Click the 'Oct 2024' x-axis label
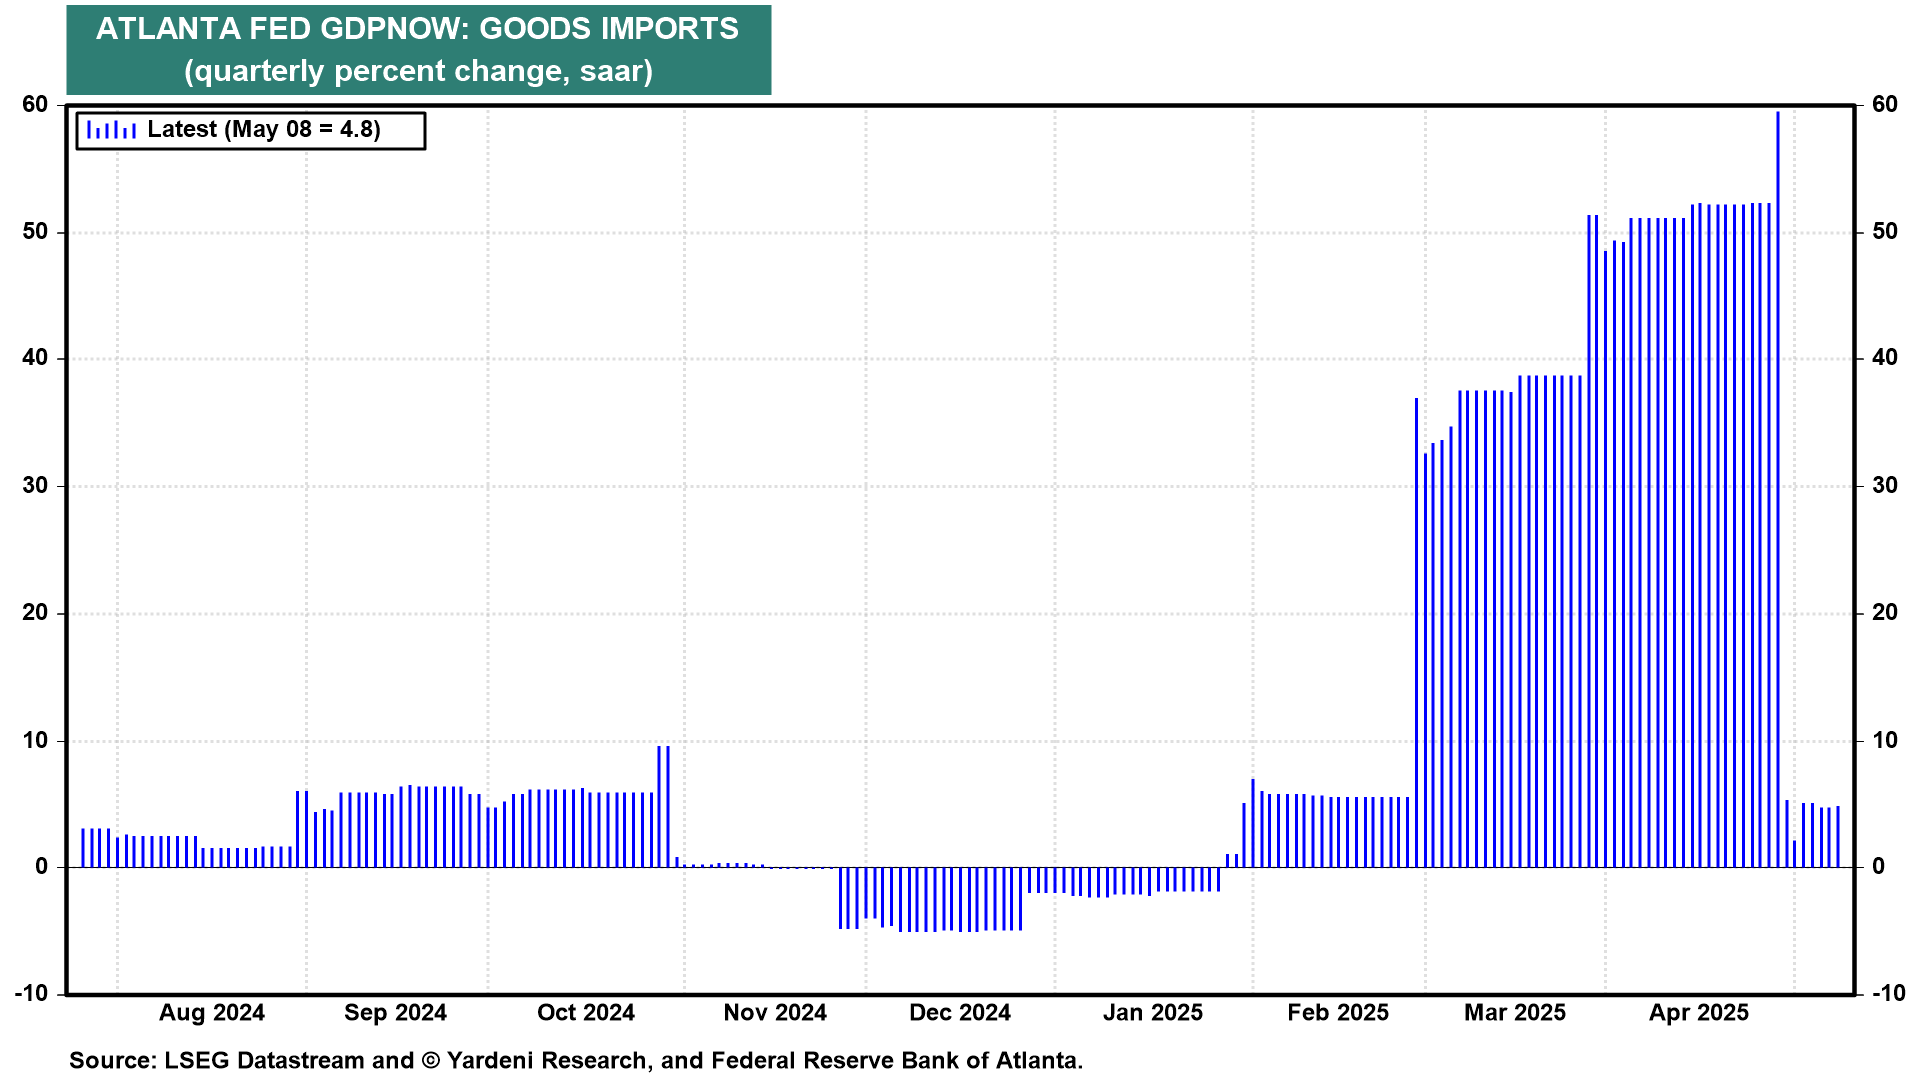 click(x=586, y=1013)
